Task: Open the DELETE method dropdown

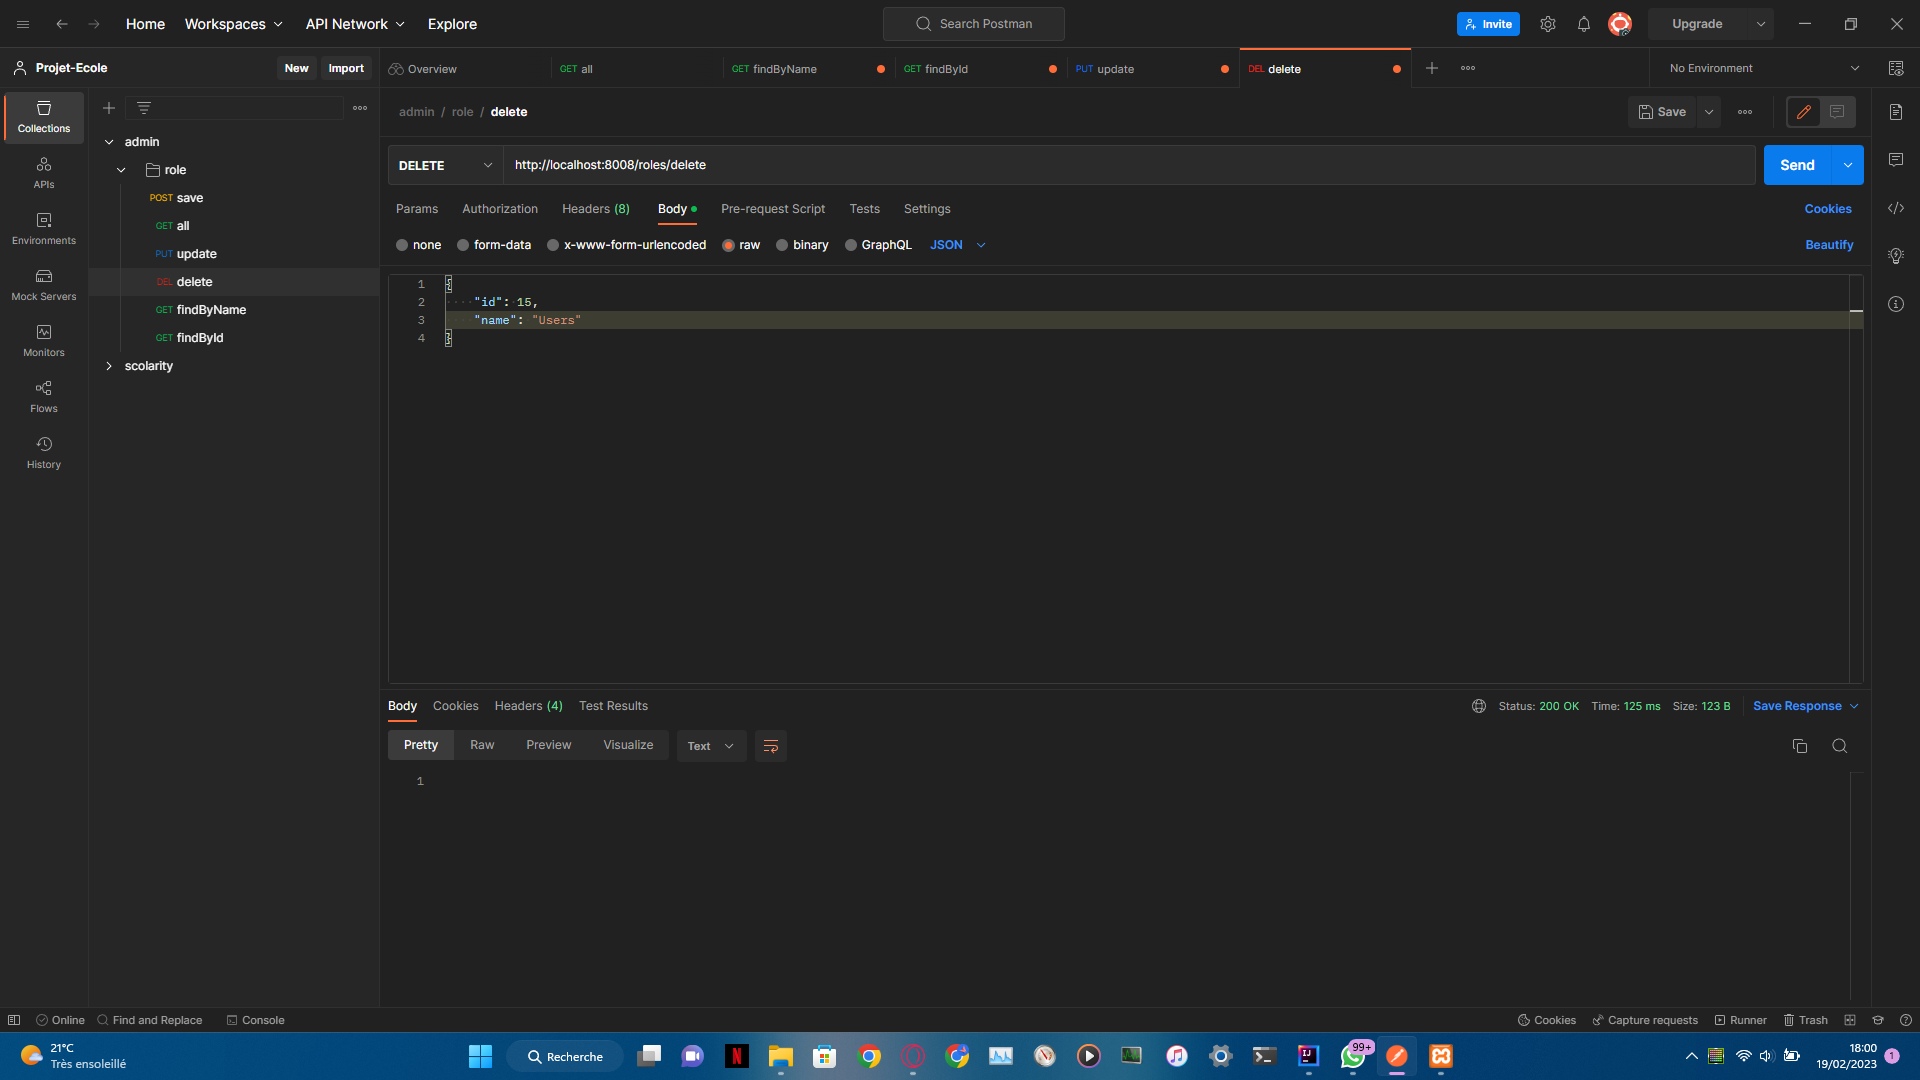Action: pyautogui.click(x=445, y=165)
